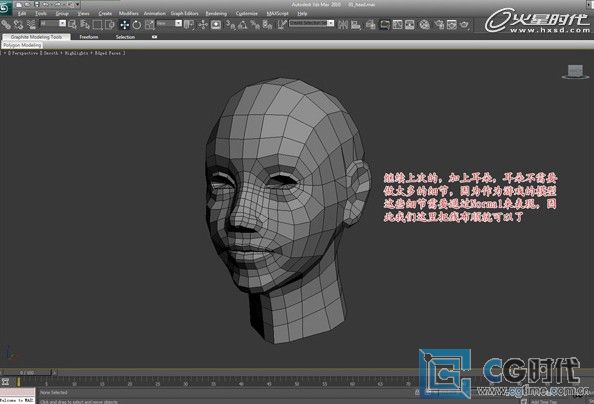Activate the Select and Move tool
The image size is (594, 404).
point(124,25)
